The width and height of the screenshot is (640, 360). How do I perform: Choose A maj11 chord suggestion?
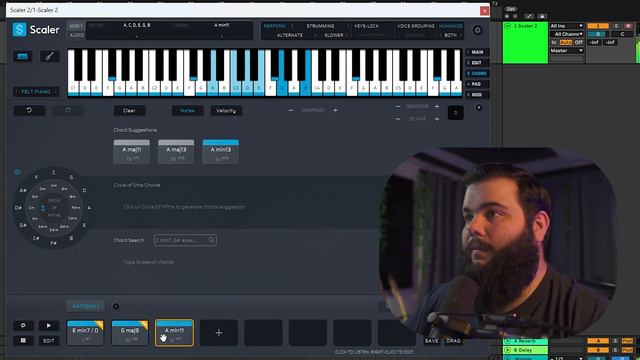(131, 152)
